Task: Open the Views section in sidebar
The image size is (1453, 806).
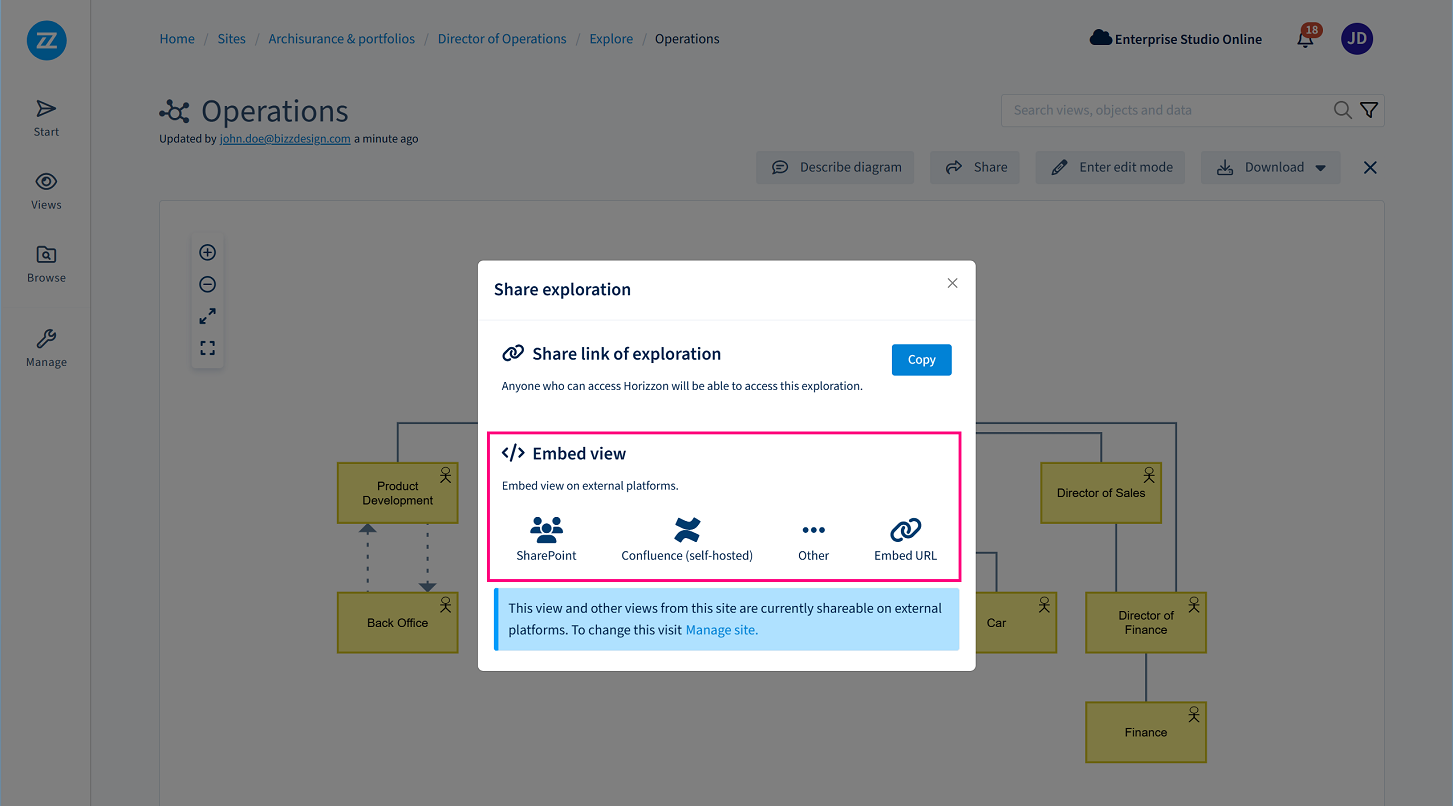Action: pyautogui.click(x=46, y=191)
